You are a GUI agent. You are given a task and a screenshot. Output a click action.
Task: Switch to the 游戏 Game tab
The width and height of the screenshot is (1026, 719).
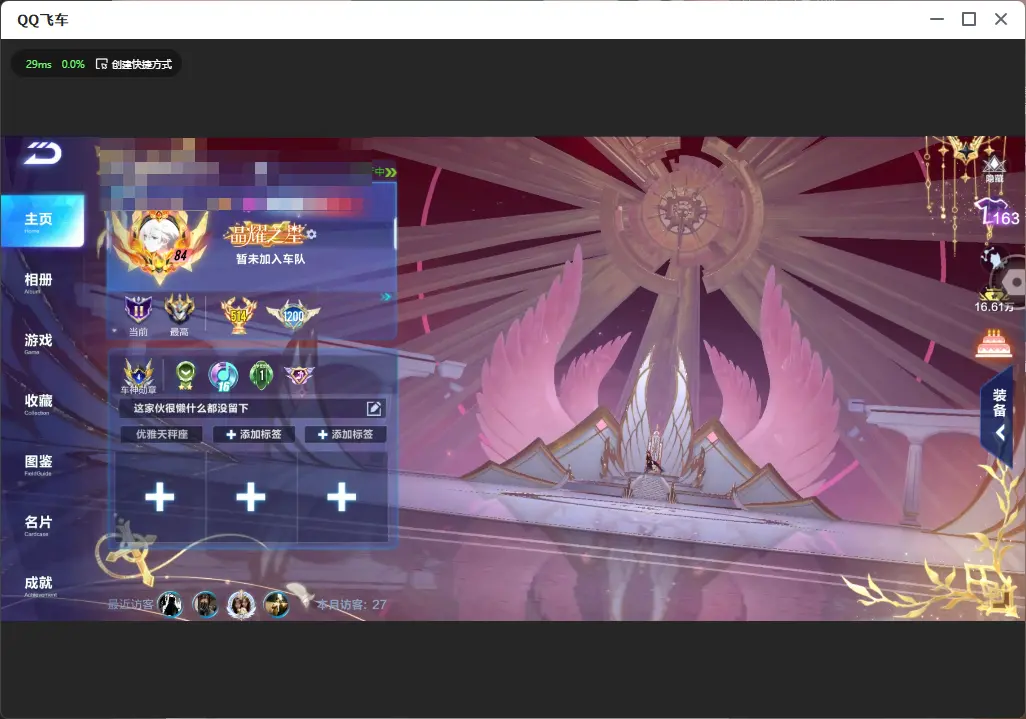[x=39, y=342]
